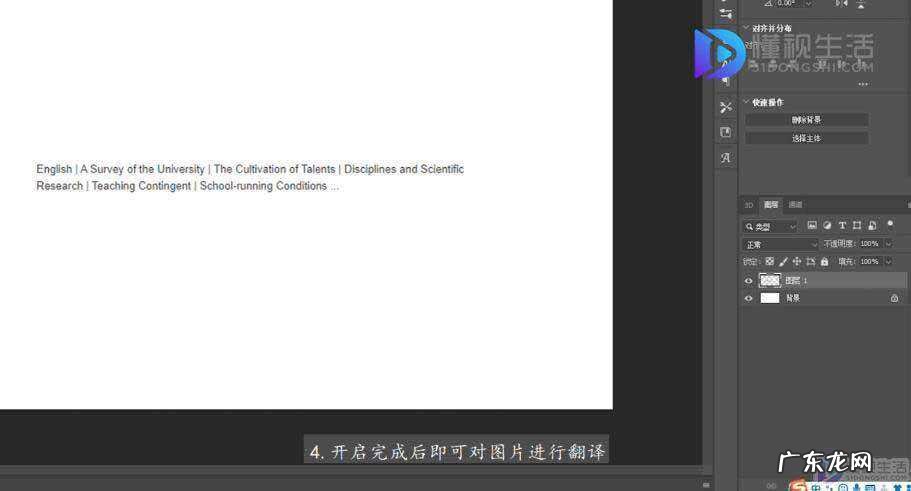Toggle visibility of 图层 1 layer
The width and height of the screenshot is (911, 491).
pyautogui.click(x=748, y=281)
